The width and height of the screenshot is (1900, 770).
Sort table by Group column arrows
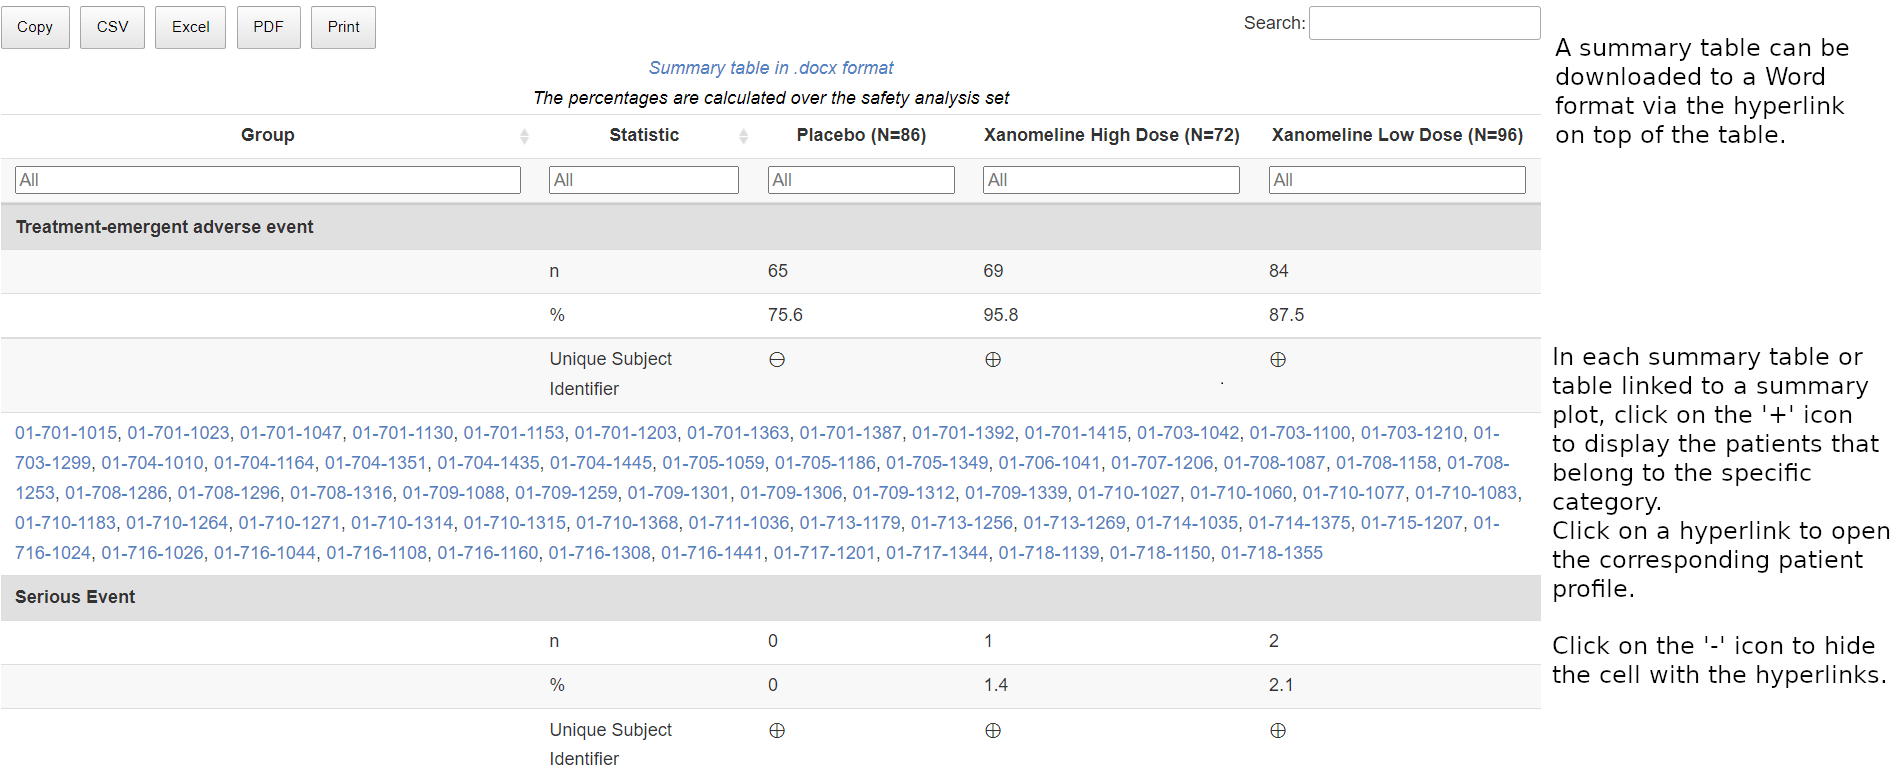(524, 136)
